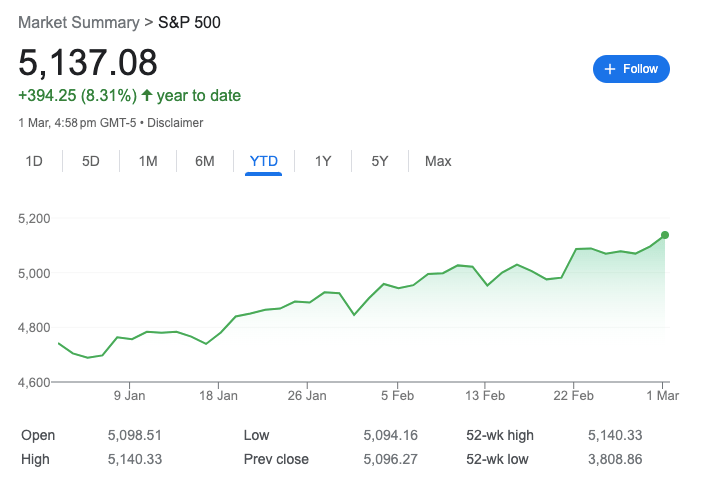Screen dimensions: 705x479
Task: Click the plus icon on Follow
Action: 610,69
